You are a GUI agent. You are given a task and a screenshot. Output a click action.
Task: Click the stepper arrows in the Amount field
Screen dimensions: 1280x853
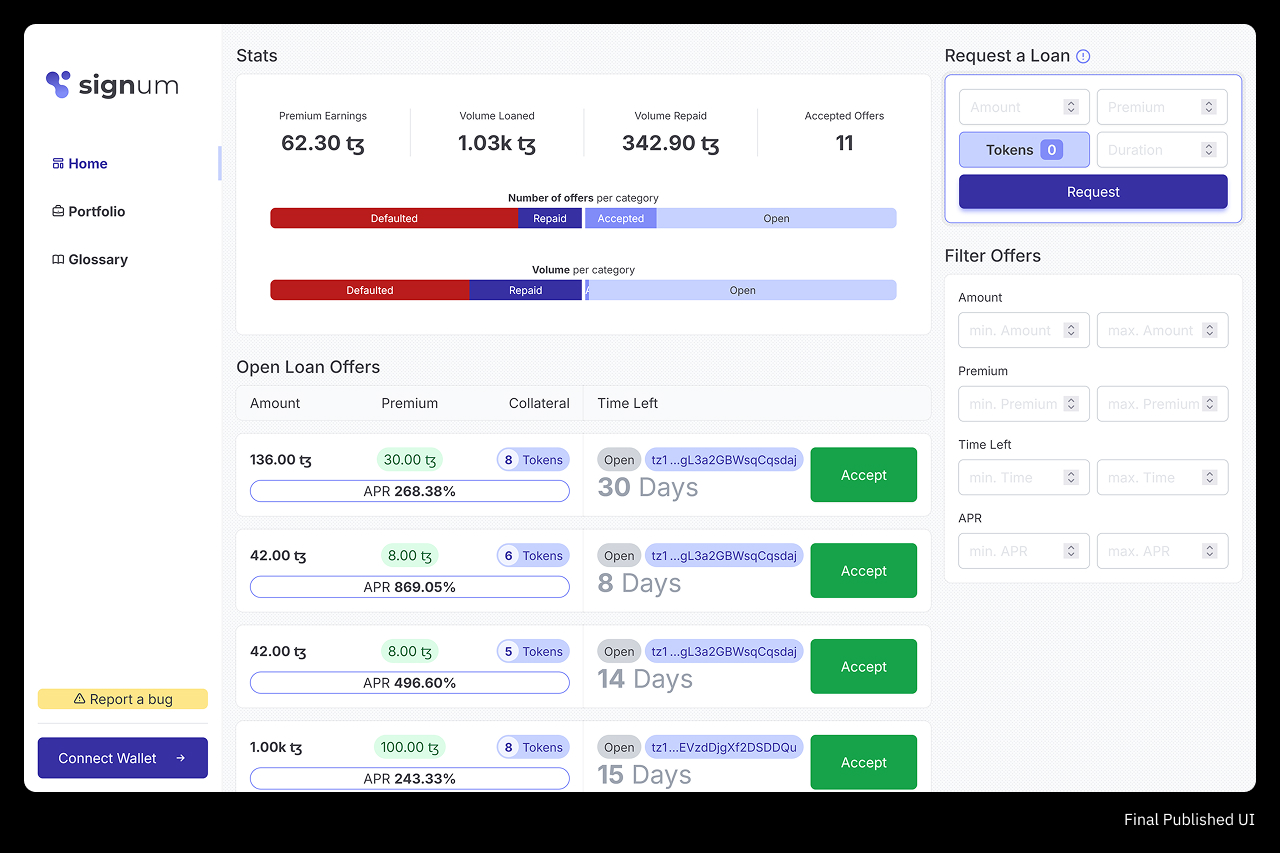pyautogui.click(x=1071, y=107)
